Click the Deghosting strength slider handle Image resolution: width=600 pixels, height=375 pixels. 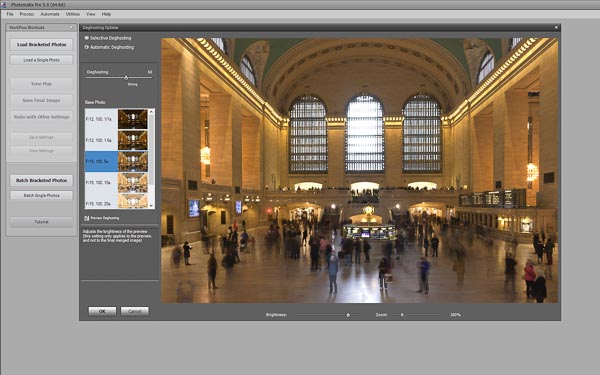pos(126,78)
